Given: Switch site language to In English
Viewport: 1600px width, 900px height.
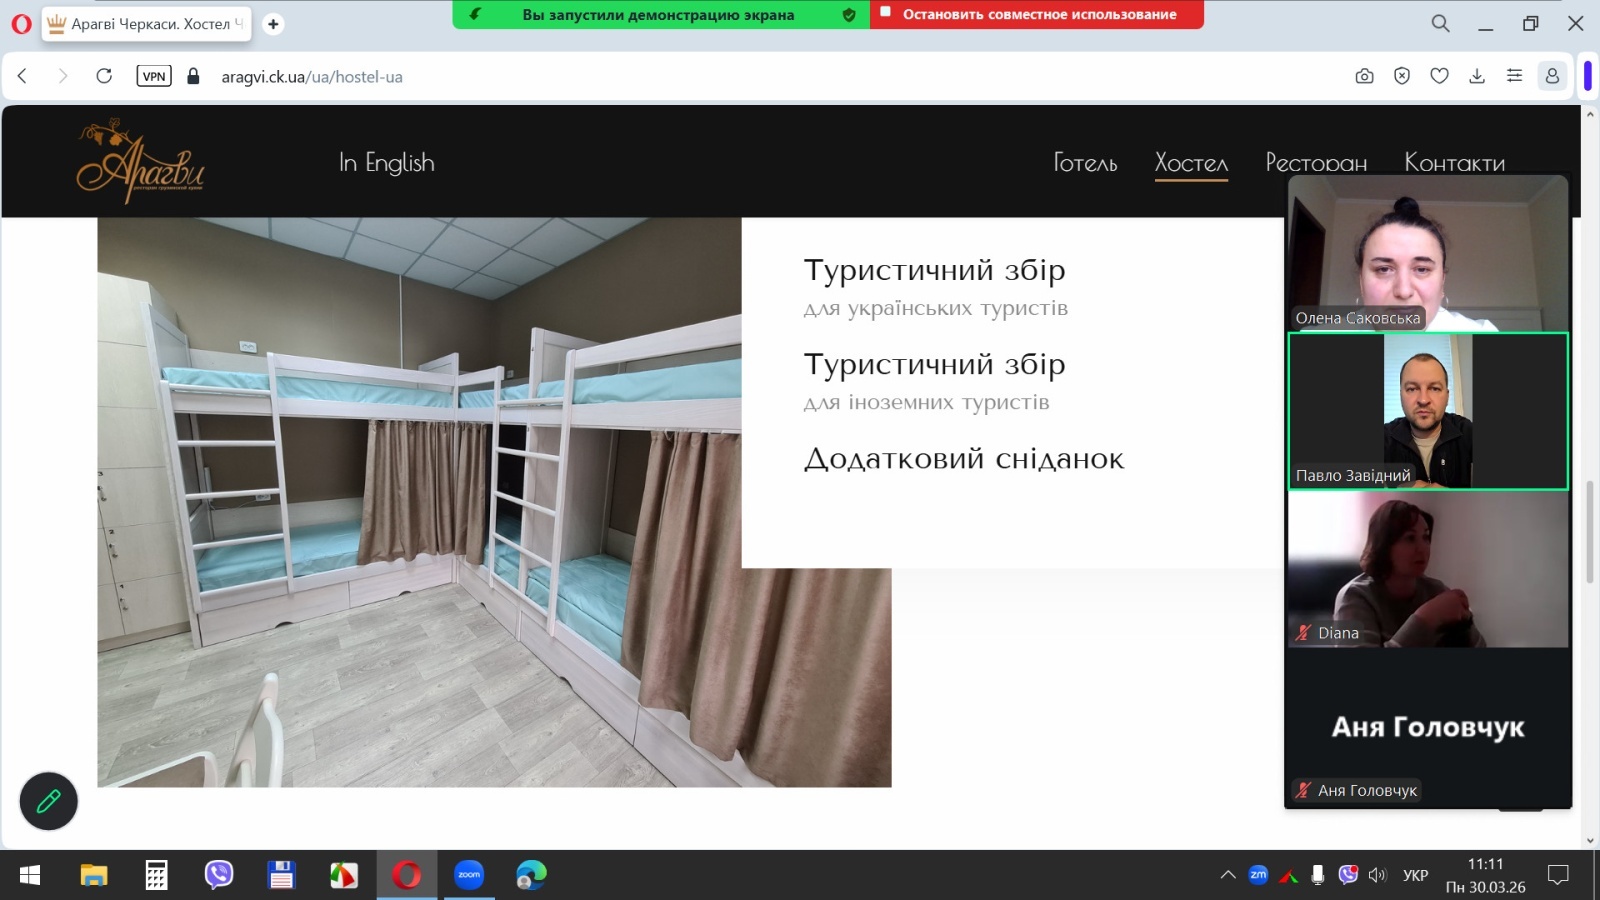Looking at the screenshot, I should (x=386, y=163).
